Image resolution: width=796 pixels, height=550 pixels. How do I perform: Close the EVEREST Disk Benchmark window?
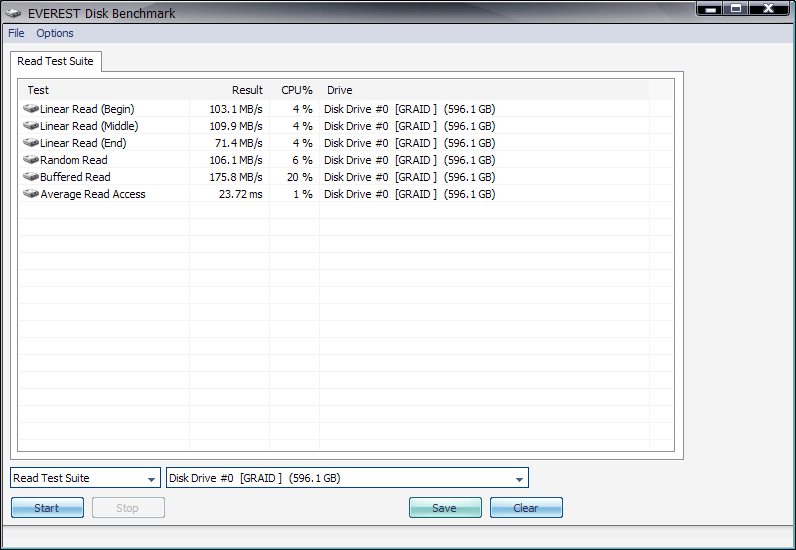pos(769,9)
